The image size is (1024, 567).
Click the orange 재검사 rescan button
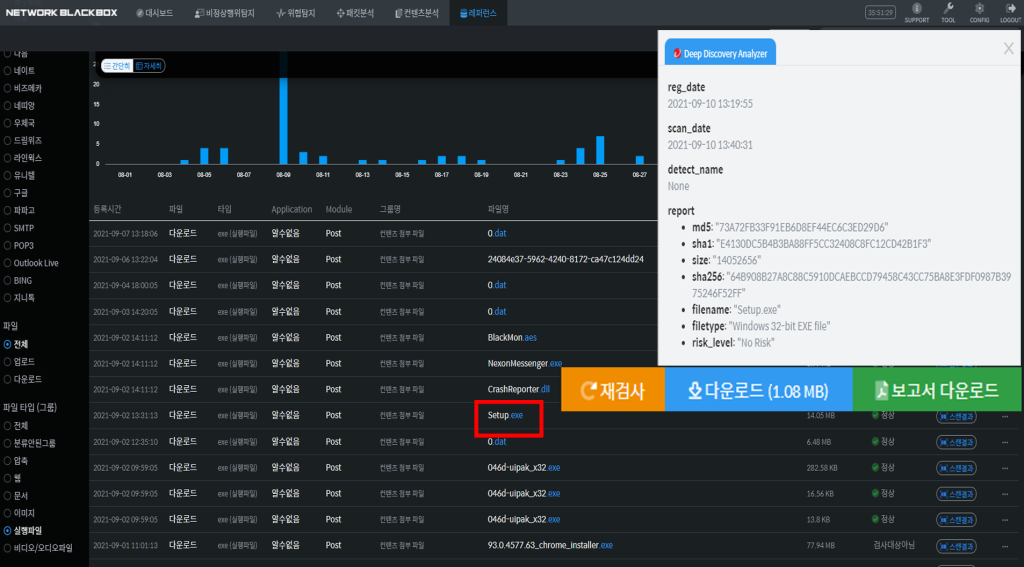coord(612,390)
